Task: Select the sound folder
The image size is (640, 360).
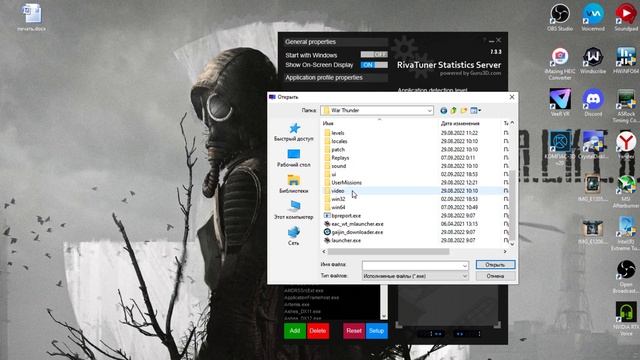Action: [339, 166]
